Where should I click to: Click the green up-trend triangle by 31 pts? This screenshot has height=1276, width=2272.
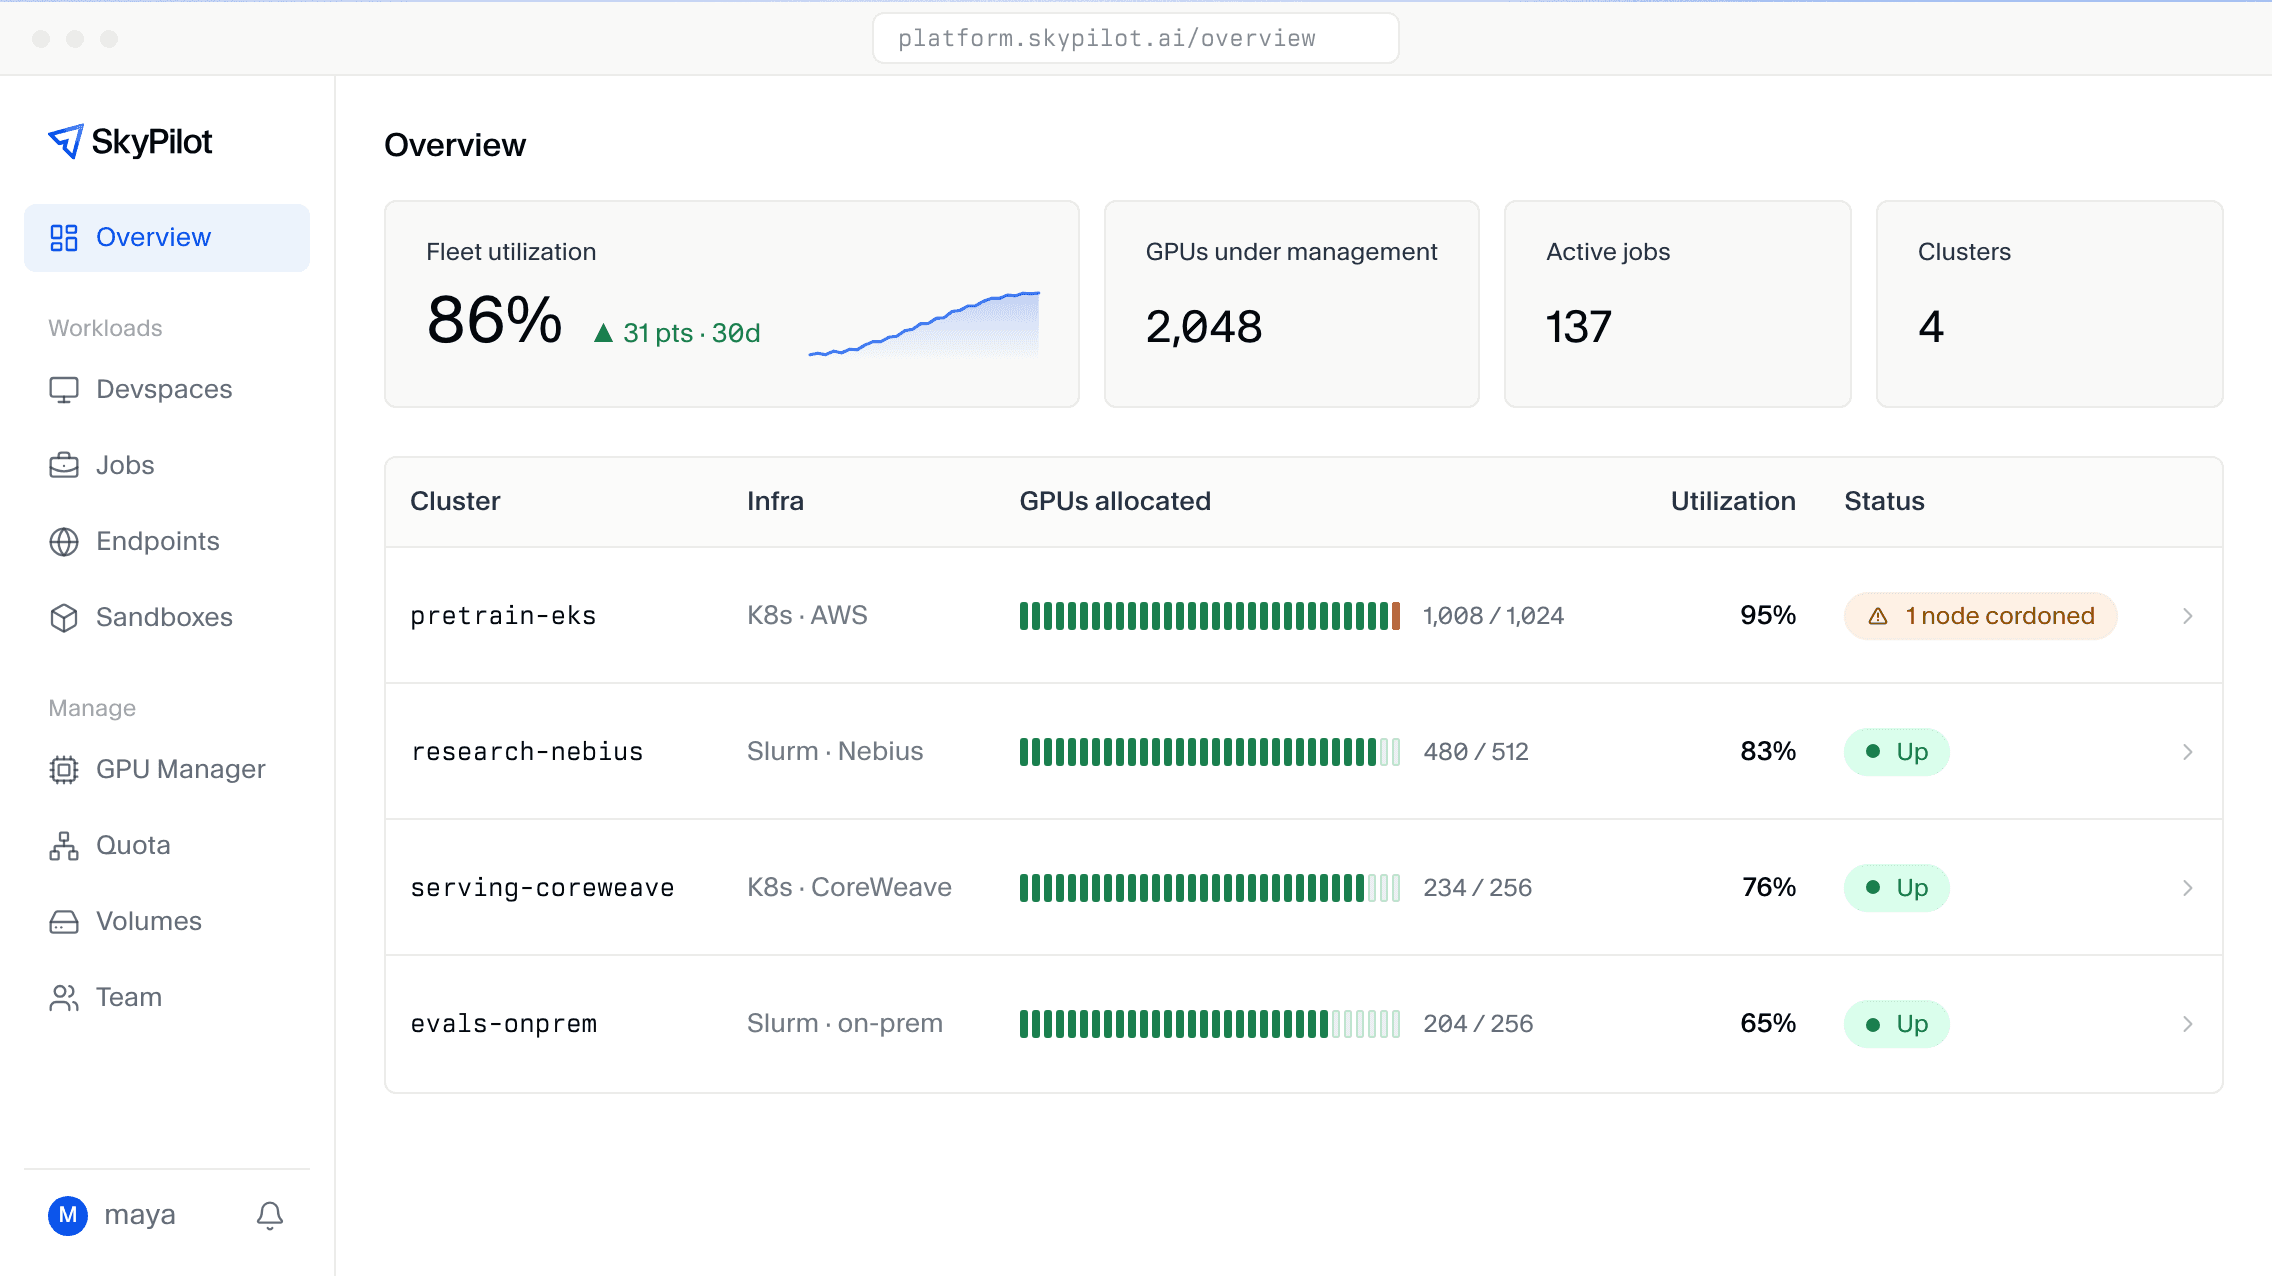(x=603, y=333)
